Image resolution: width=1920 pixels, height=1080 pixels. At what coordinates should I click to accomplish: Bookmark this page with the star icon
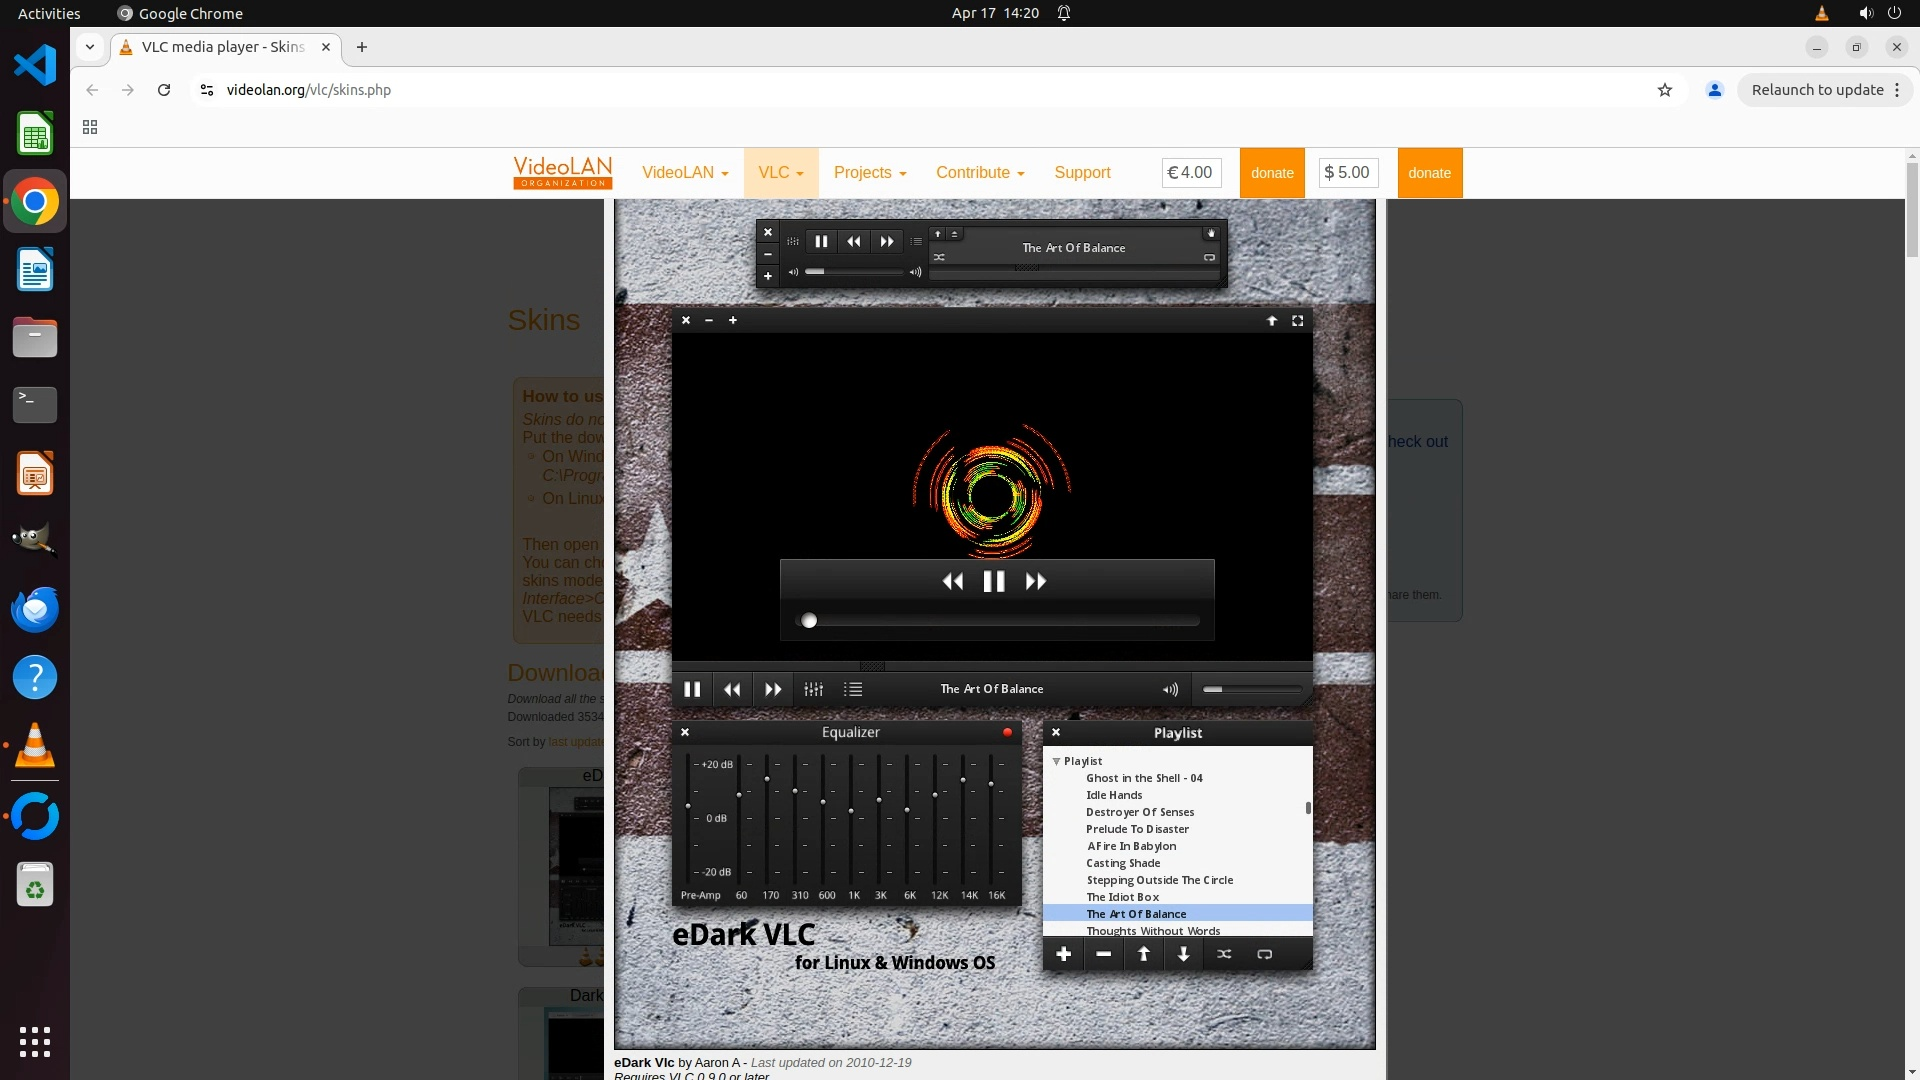click(1665, 90)
